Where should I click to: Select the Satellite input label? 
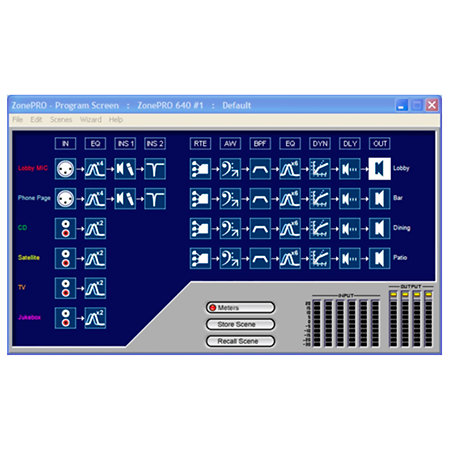pos(29,257)
